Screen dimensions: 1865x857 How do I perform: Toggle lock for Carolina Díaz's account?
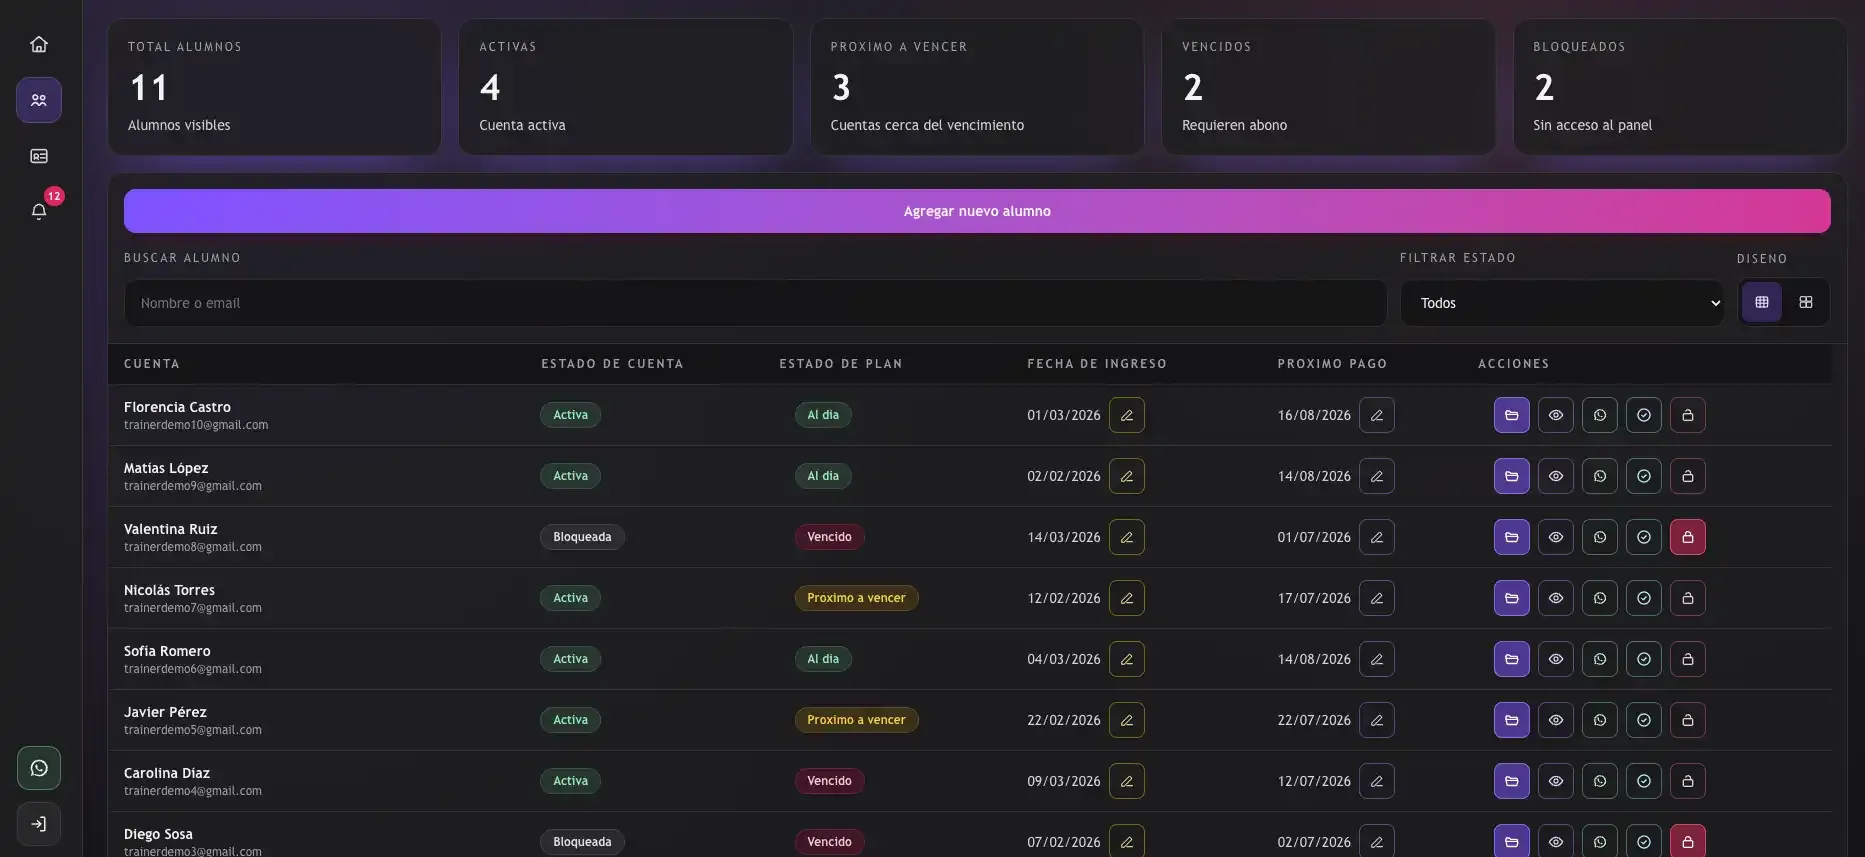tap(1687, 781)
